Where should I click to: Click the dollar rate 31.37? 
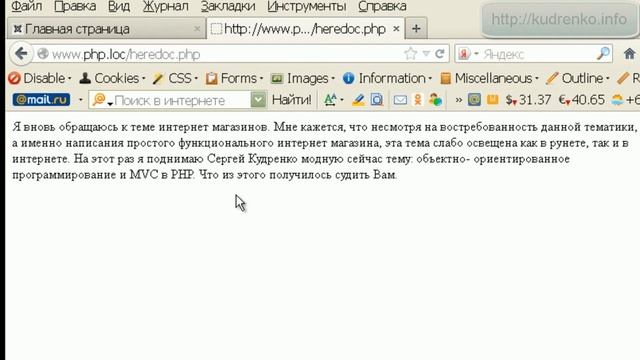coord(528,100)
